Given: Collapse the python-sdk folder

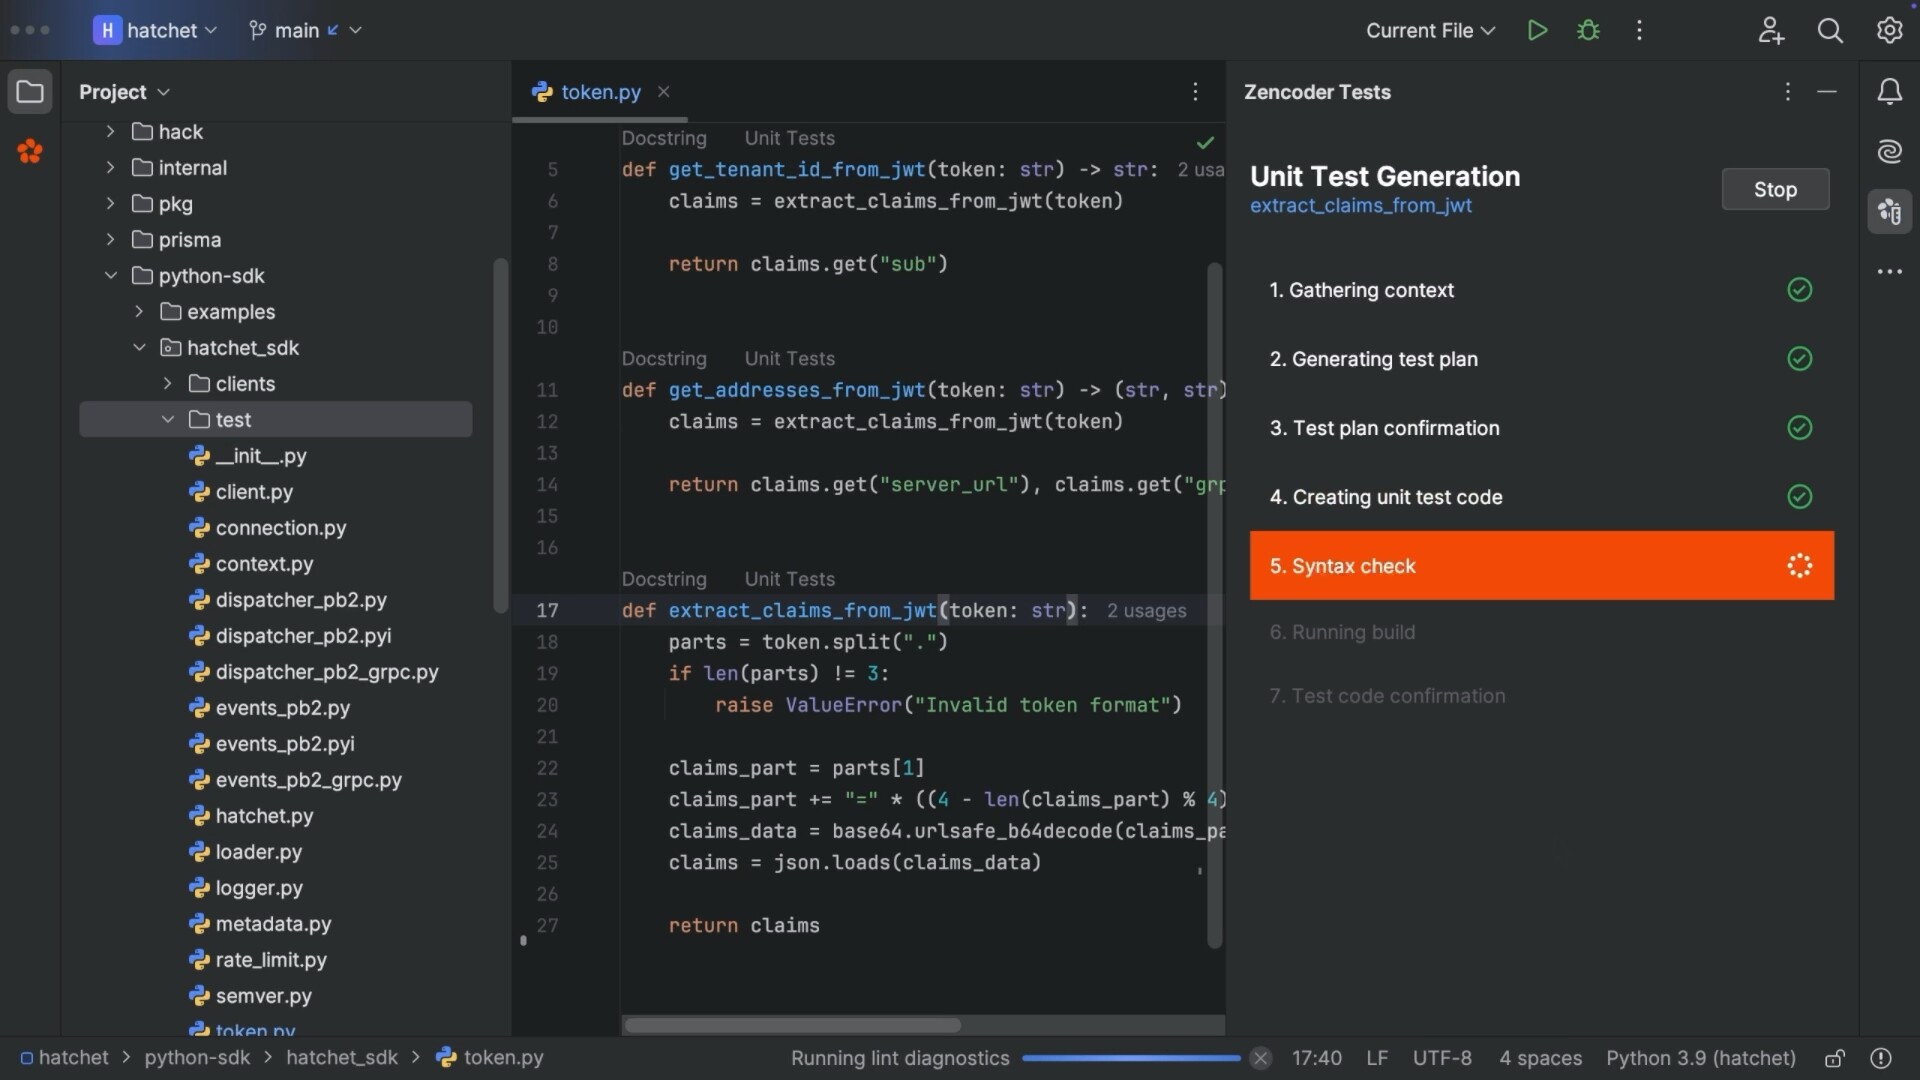Looking at the screenshot, I should click(111, 276).
